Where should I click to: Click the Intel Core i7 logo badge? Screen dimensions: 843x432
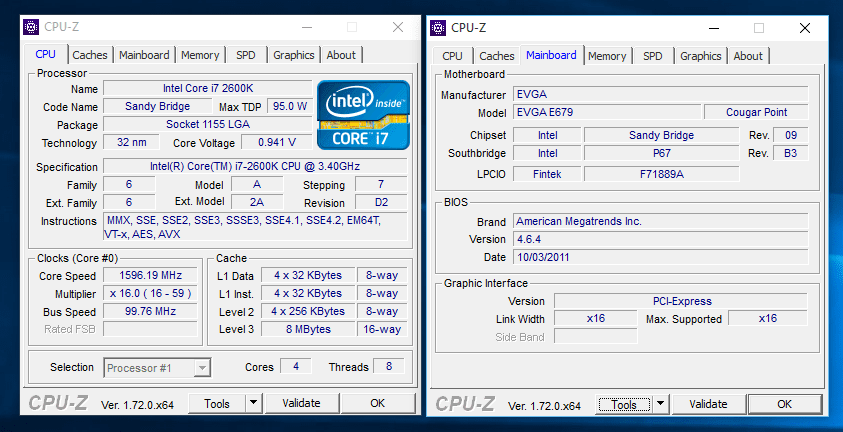tap(363, 115)
